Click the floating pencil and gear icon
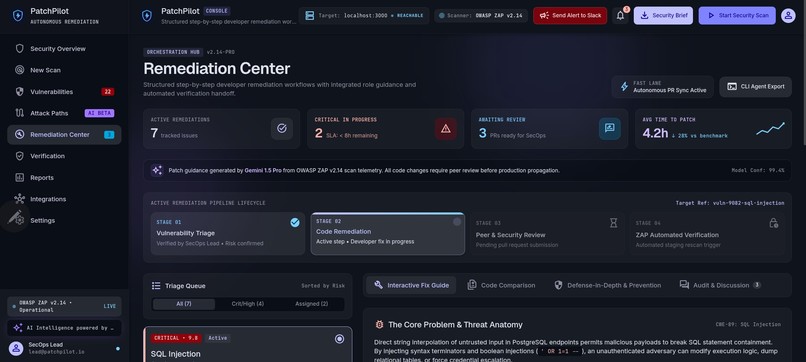Image resolution: width=806 pixels, height=362 pixels. tap(15, 217)
